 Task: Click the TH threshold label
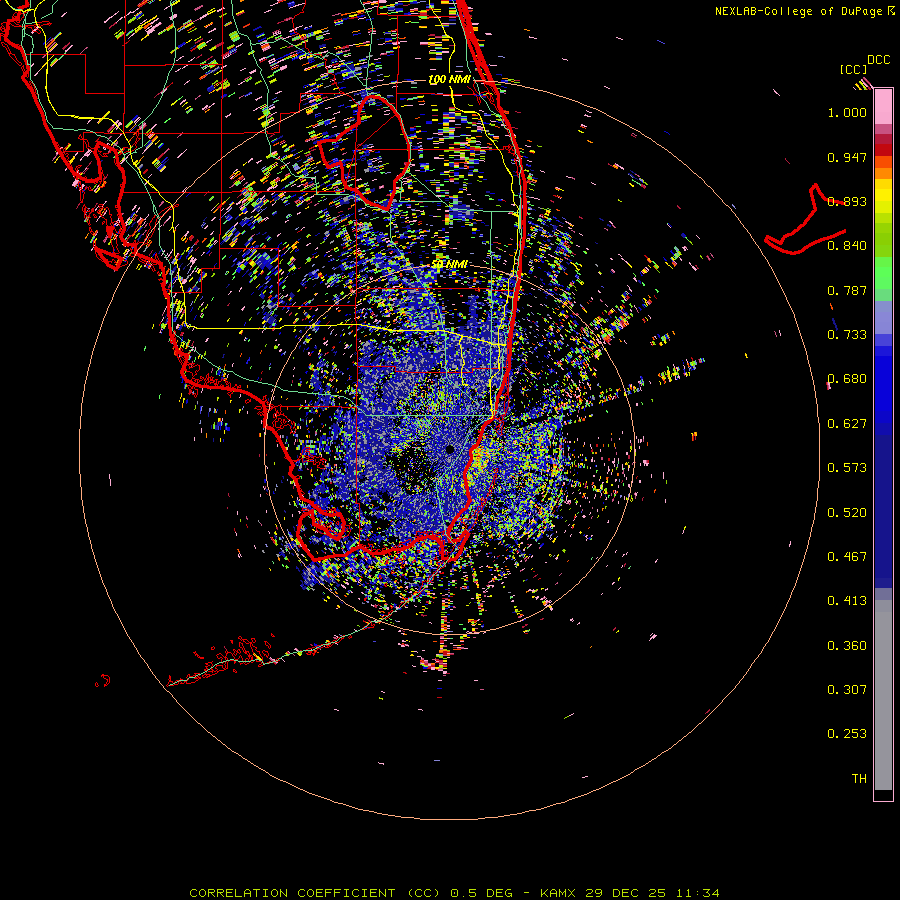(x=859, y=779)
